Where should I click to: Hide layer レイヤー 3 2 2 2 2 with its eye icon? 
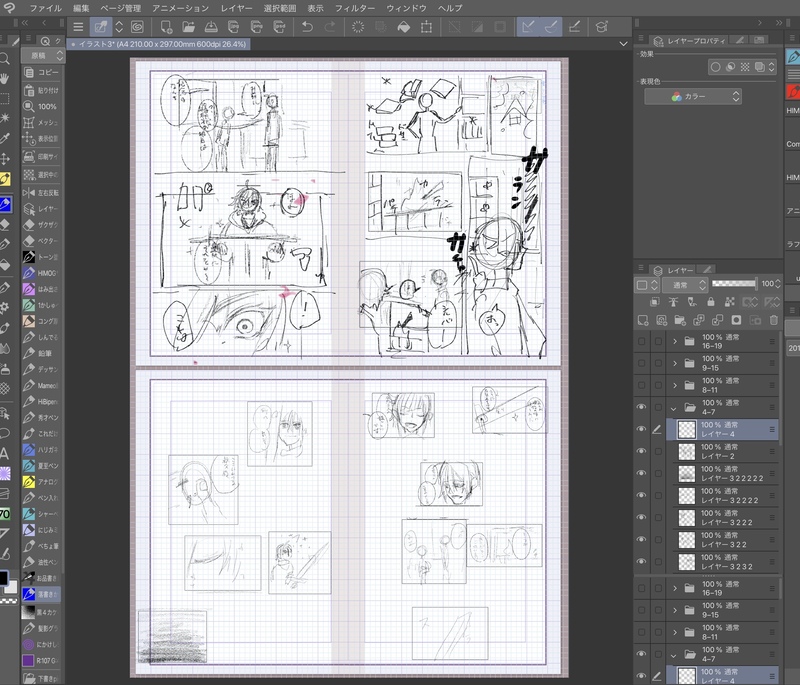pyautogui.click(x=641, y=495)
